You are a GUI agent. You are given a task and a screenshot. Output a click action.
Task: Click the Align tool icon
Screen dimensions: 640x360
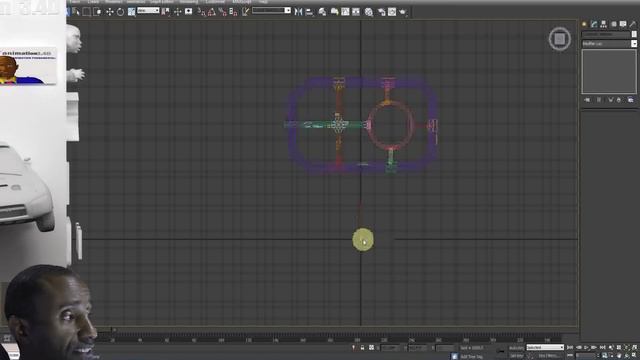click(x=309, y=12)
